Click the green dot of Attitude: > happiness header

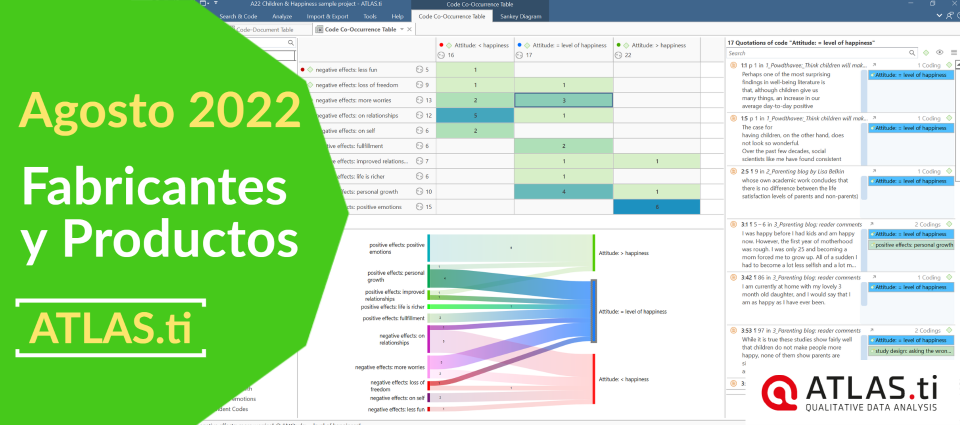coord(618,45)
